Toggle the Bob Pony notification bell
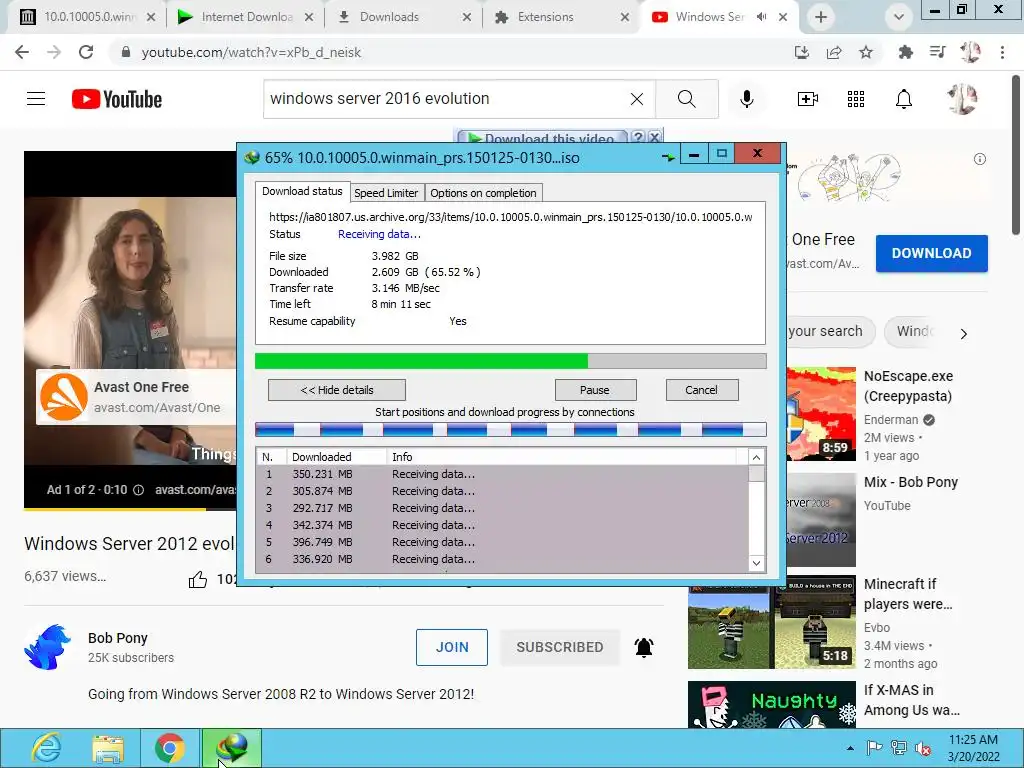This screenshot has width=1024, height=768. pos(644,647)
